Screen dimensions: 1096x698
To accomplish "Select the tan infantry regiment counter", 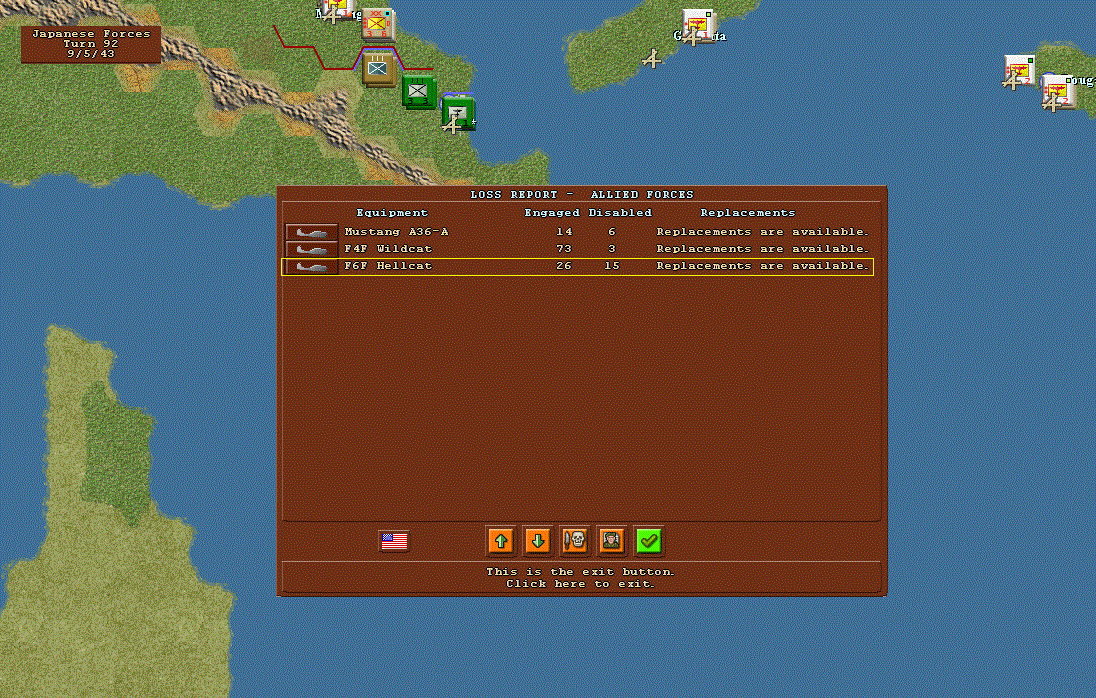I will (x=379, y=69).
